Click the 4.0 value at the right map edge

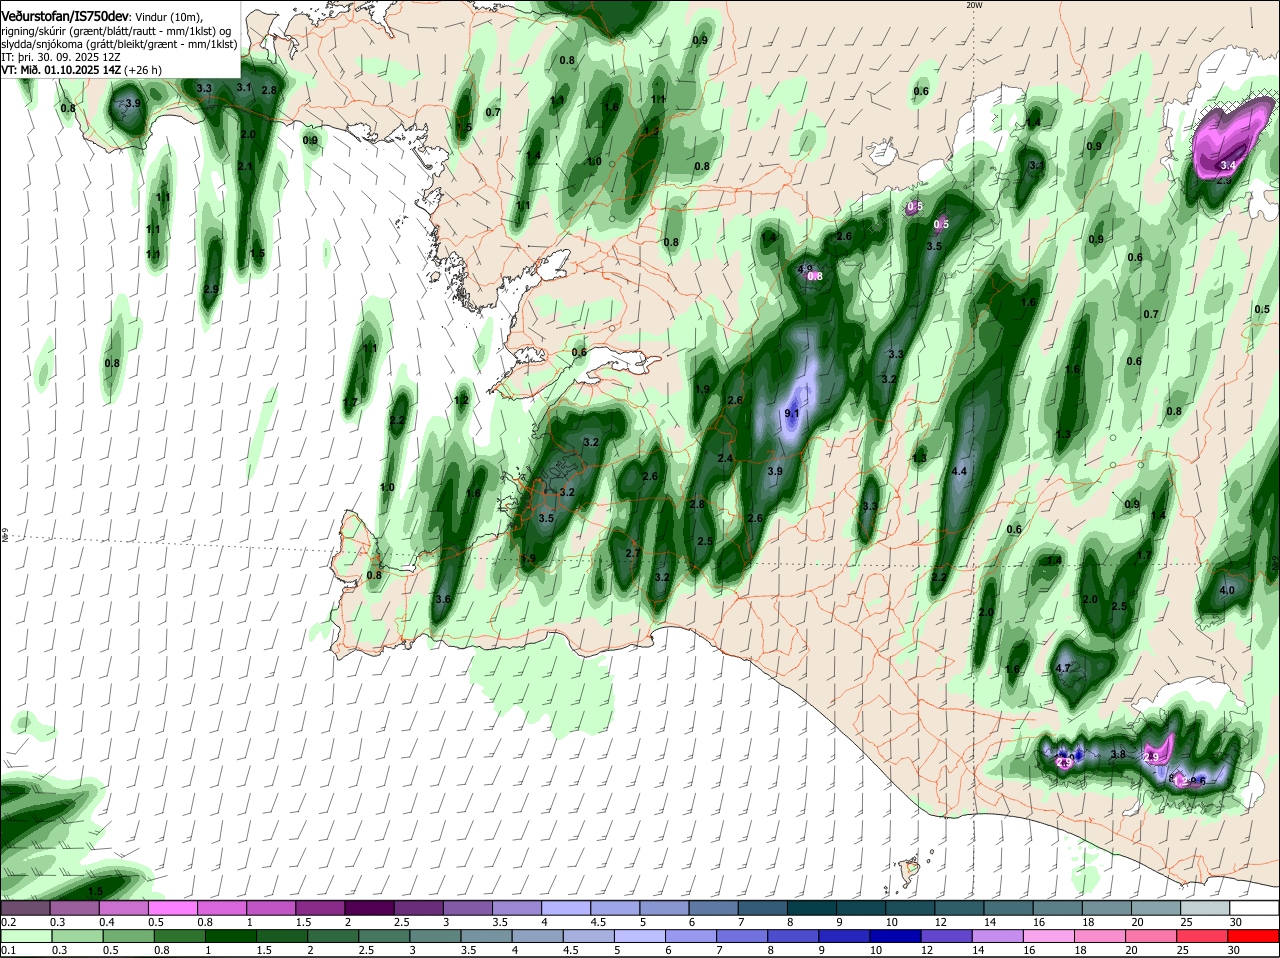[1228, 590]
